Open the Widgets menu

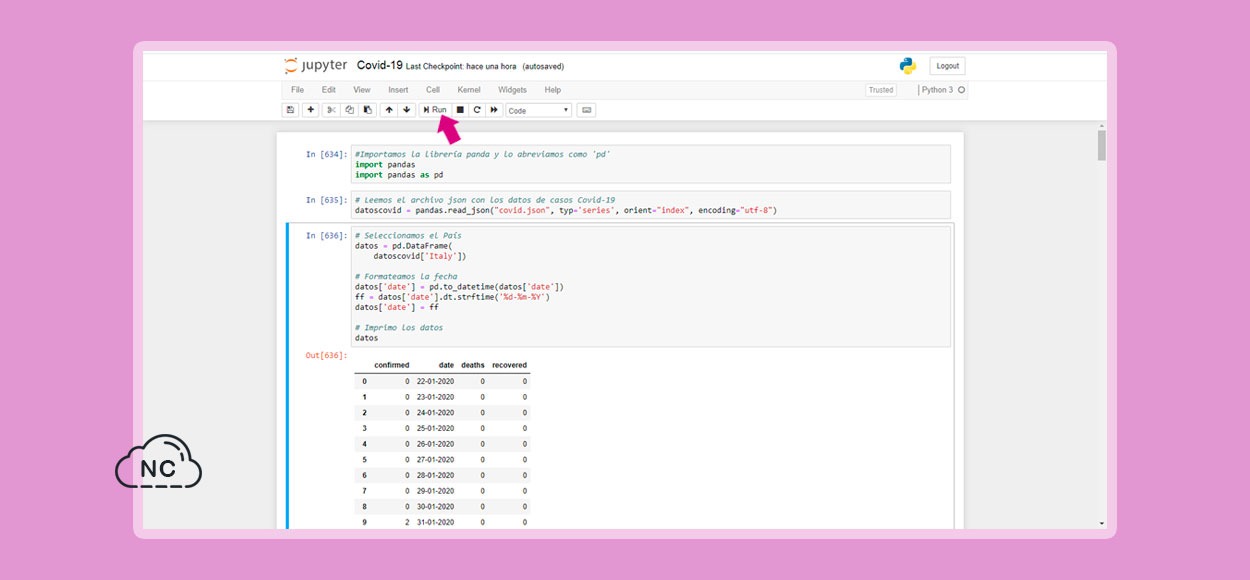click(x=512, y=90)
